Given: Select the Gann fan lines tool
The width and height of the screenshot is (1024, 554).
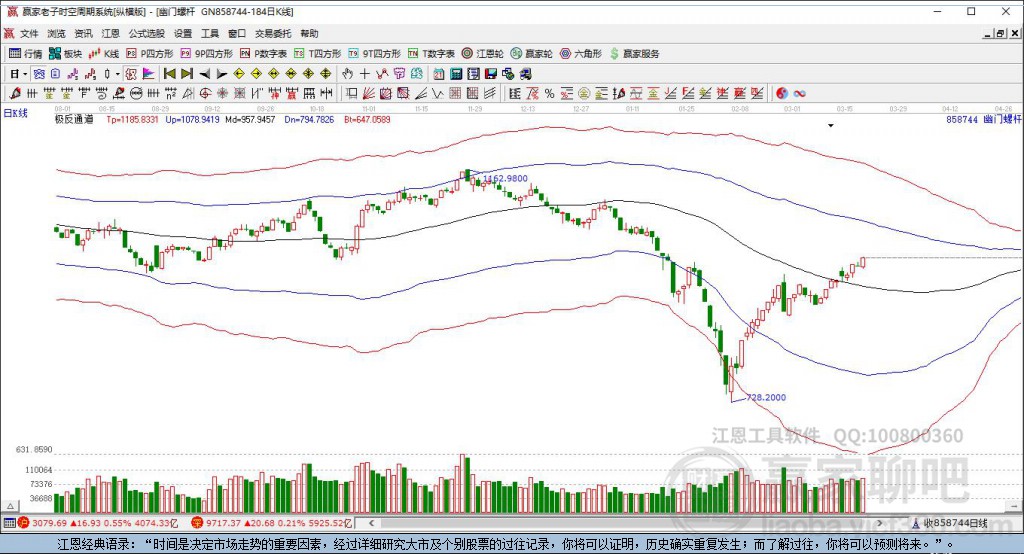Looking at the screenshot, I should (x=369, y=93).
